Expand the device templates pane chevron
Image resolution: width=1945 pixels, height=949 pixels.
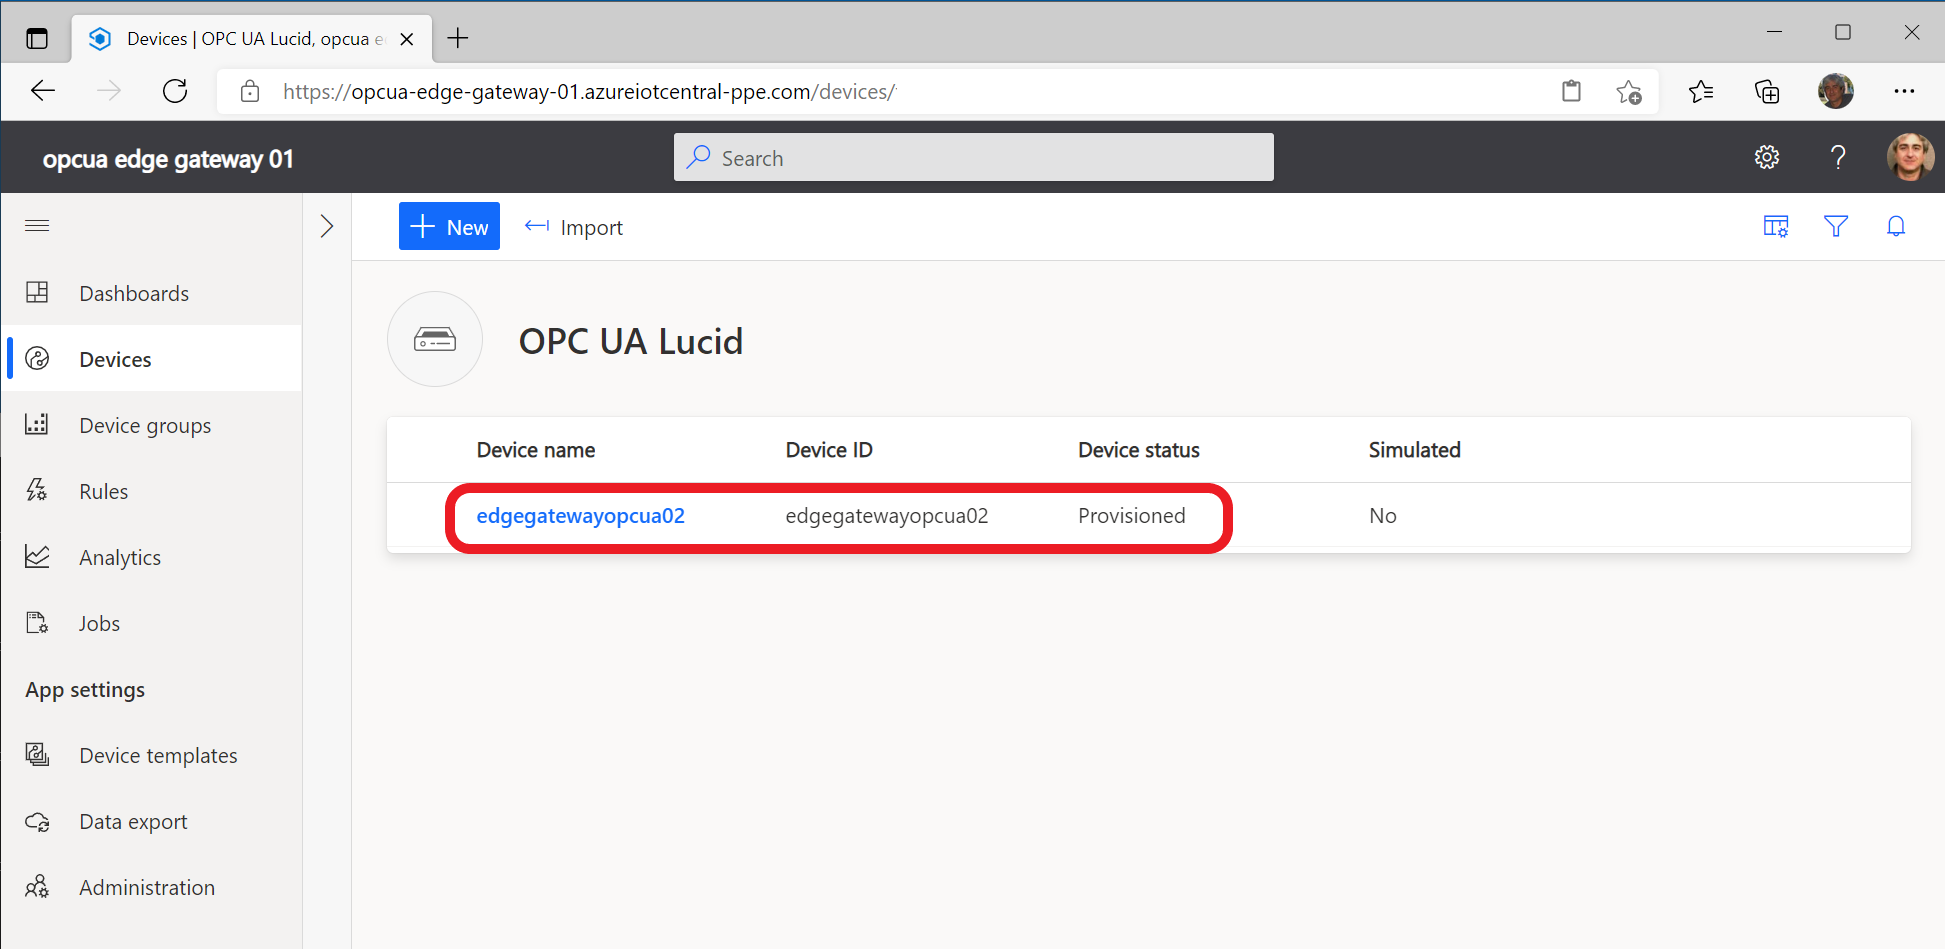click(x=327, y=226)
